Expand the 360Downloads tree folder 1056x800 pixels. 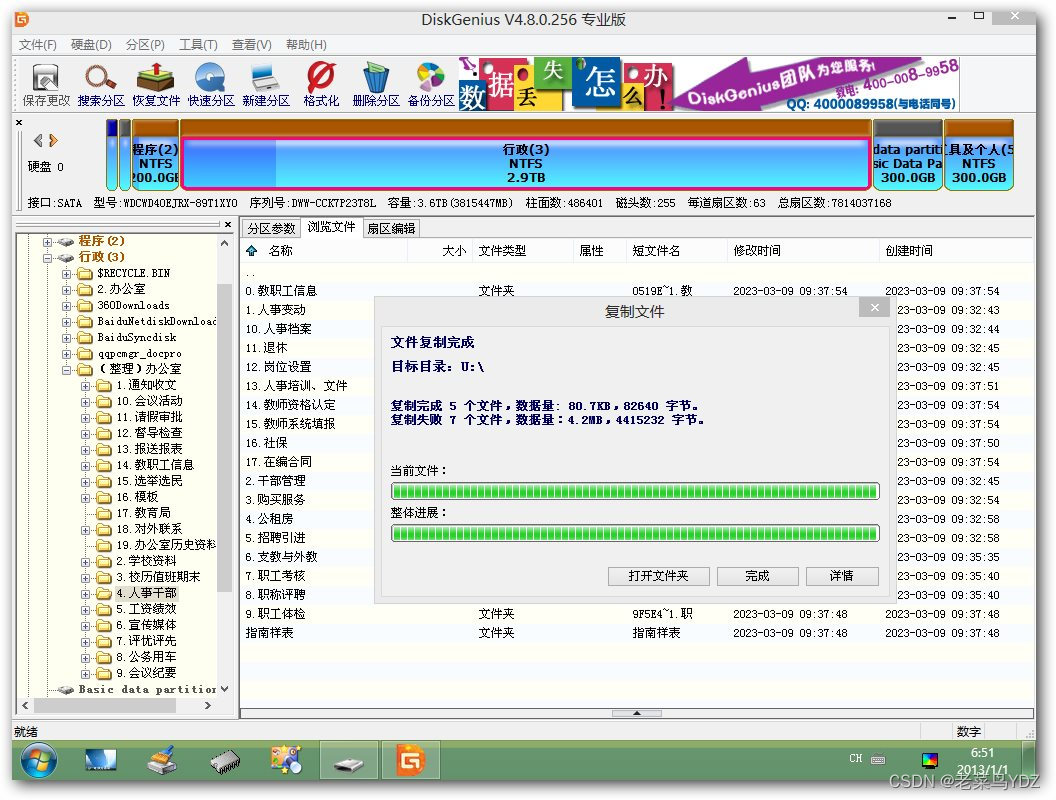66,306
